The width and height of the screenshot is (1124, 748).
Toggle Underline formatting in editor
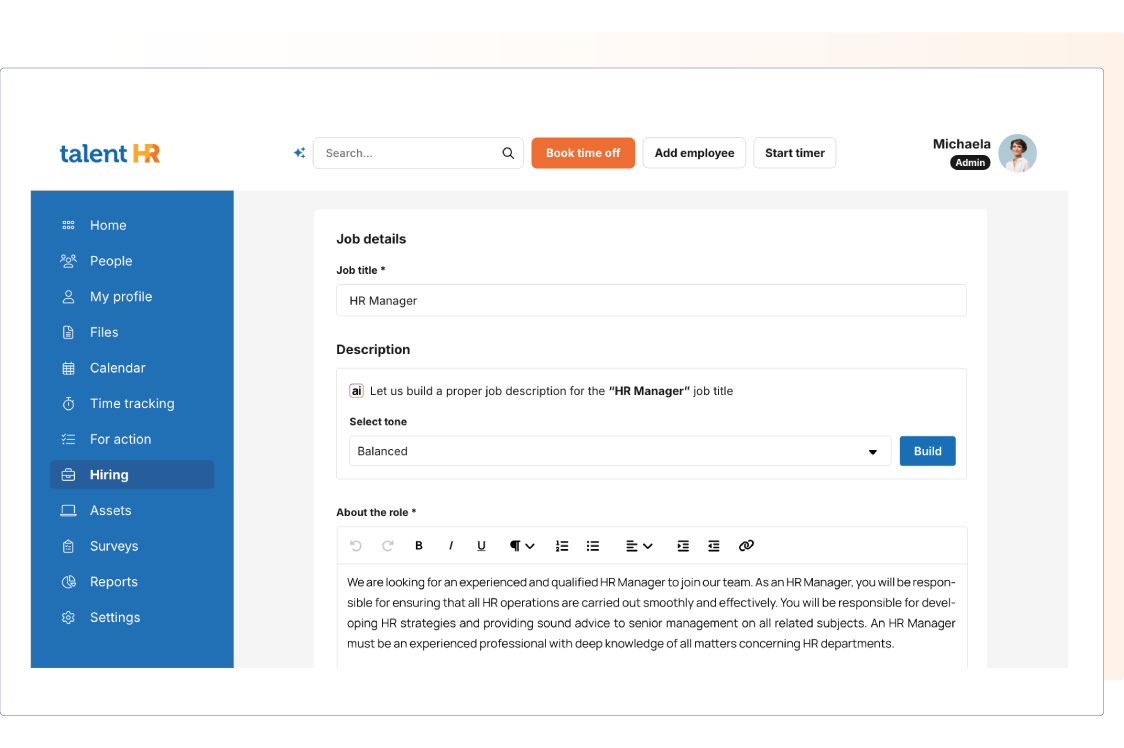pyautogui.click(x=481, y=546)
